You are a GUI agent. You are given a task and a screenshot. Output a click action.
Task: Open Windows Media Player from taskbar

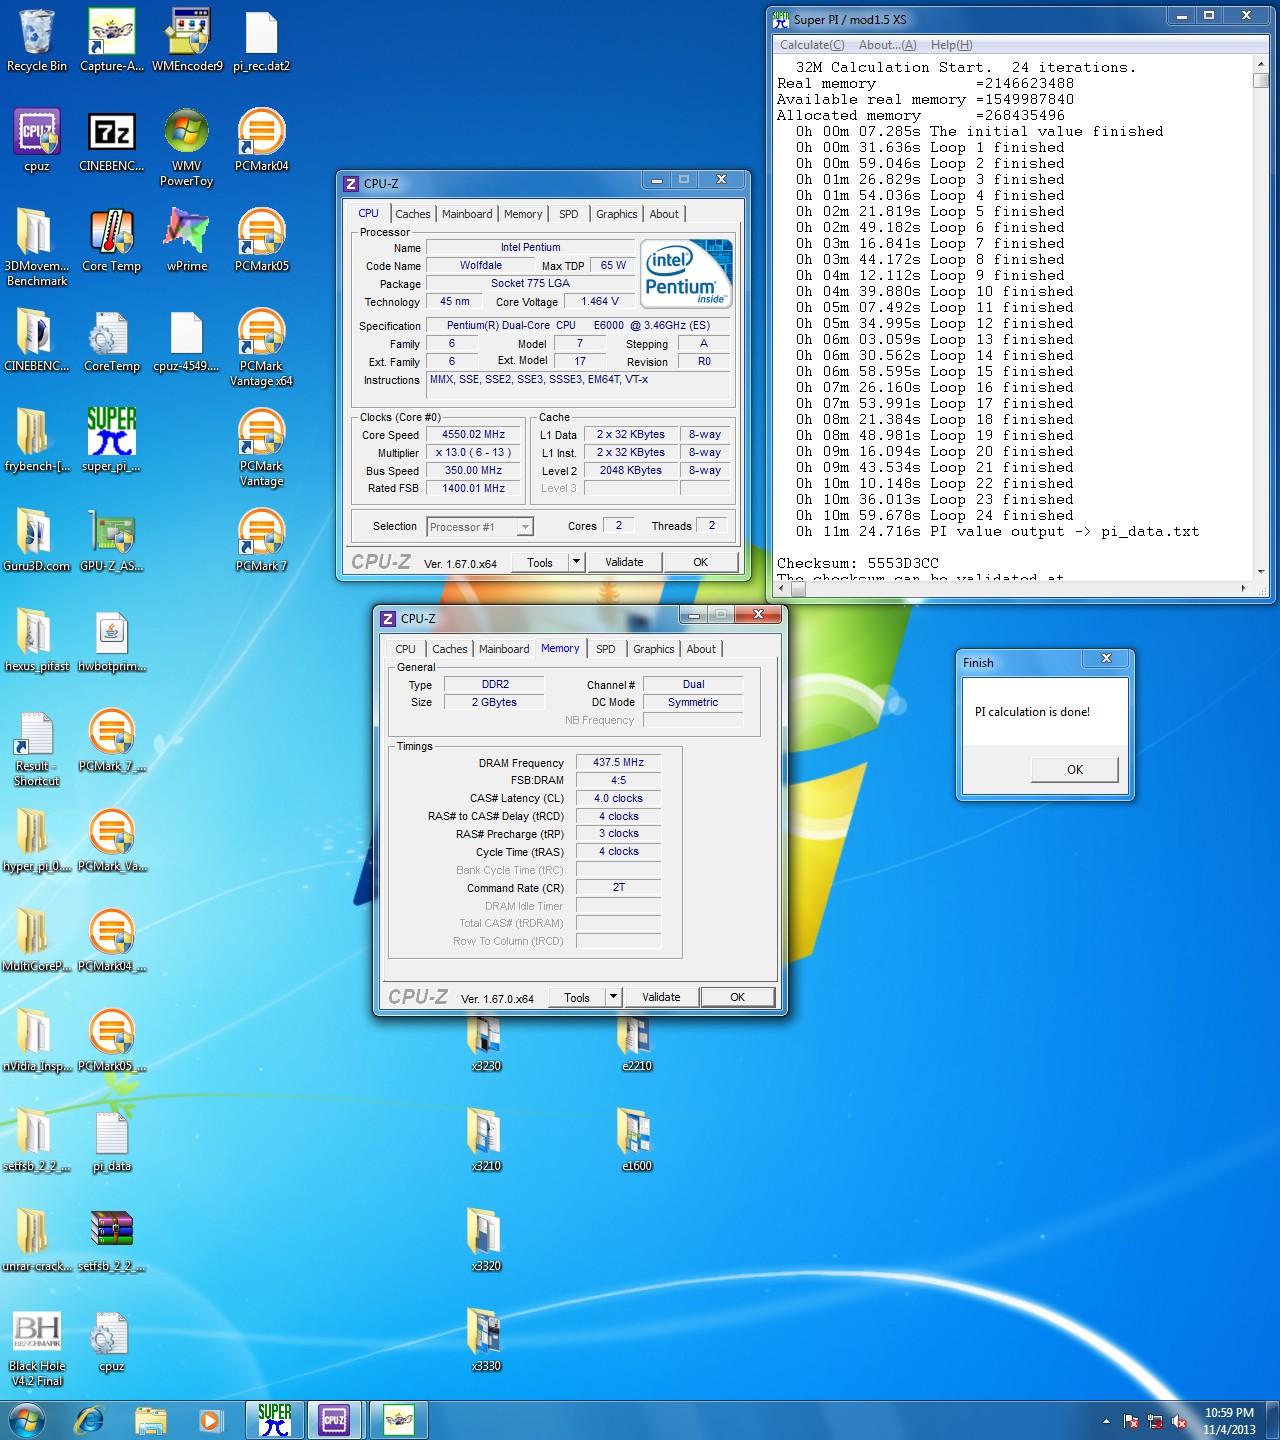(x=210, y=1420)
